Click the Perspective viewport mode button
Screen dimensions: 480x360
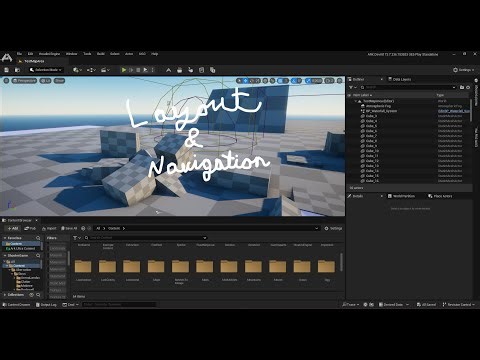(24, 81)
